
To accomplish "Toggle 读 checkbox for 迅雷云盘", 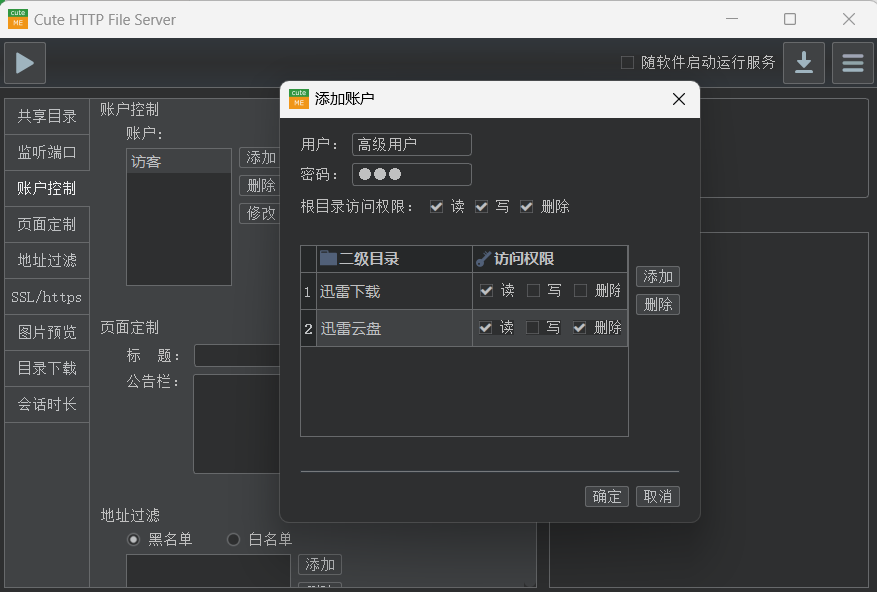I will (485, 327).
